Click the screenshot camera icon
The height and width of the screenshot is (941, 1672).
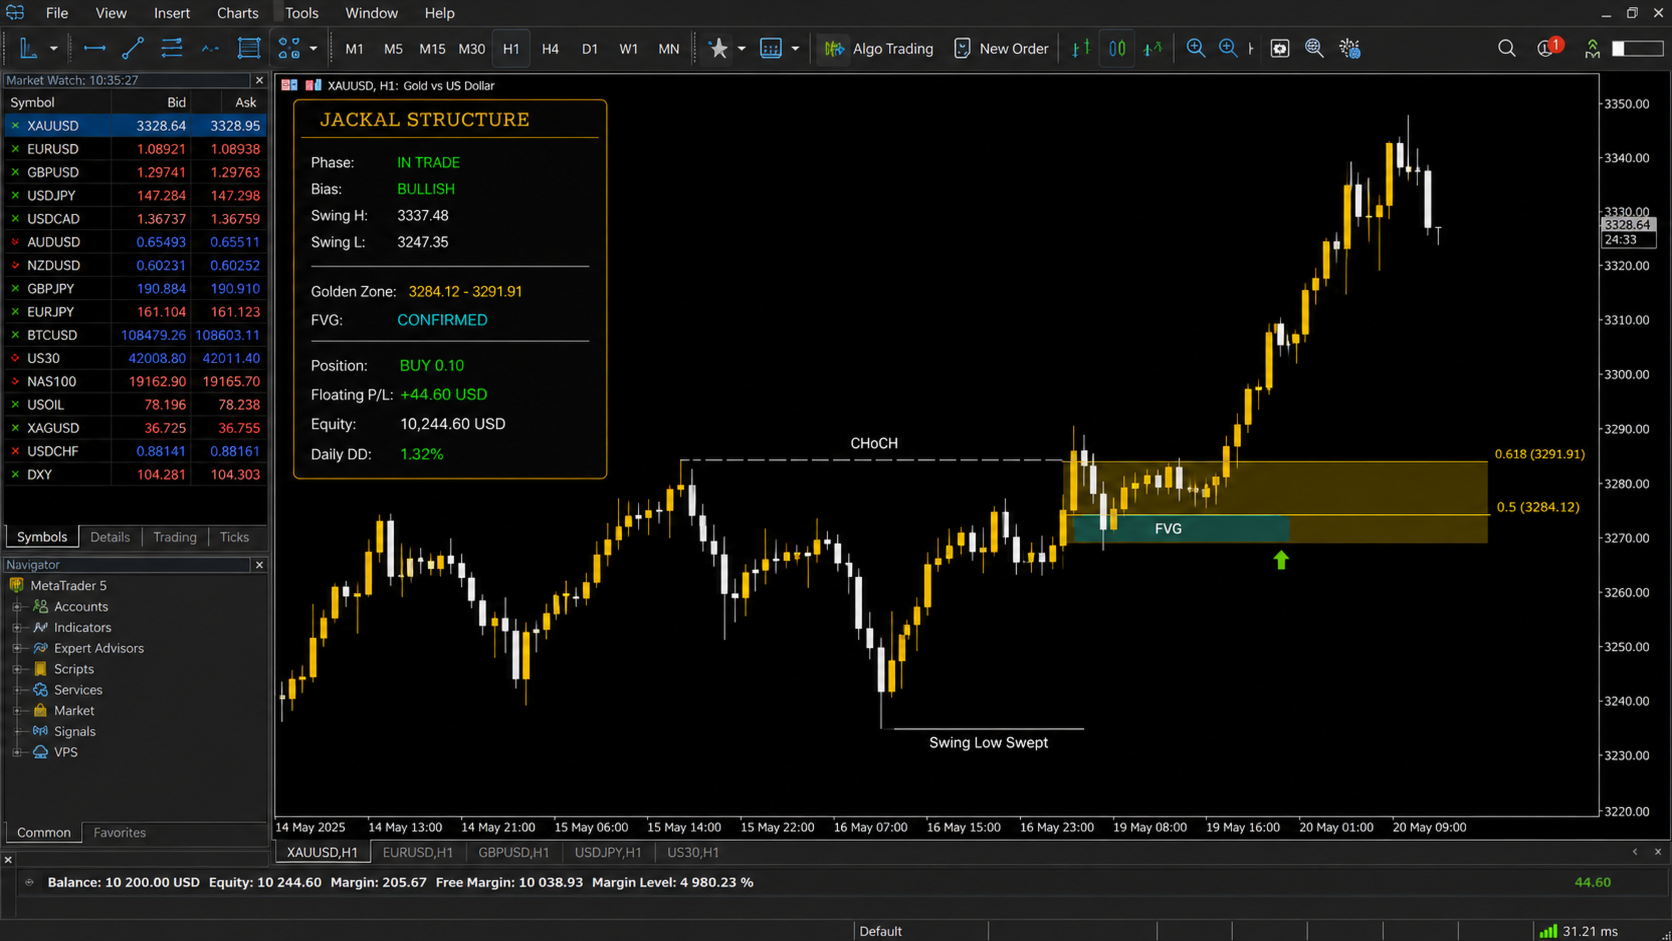pyautogui.click(x=1279, y=48)
